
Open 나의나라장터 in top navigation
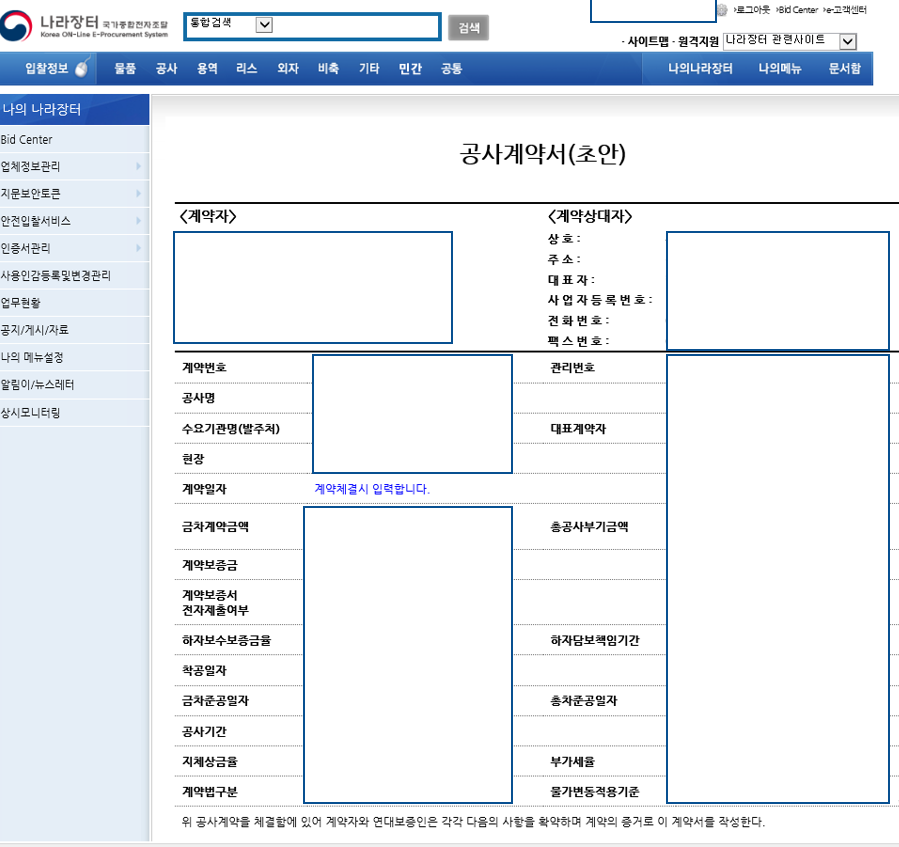pos(700,68)
